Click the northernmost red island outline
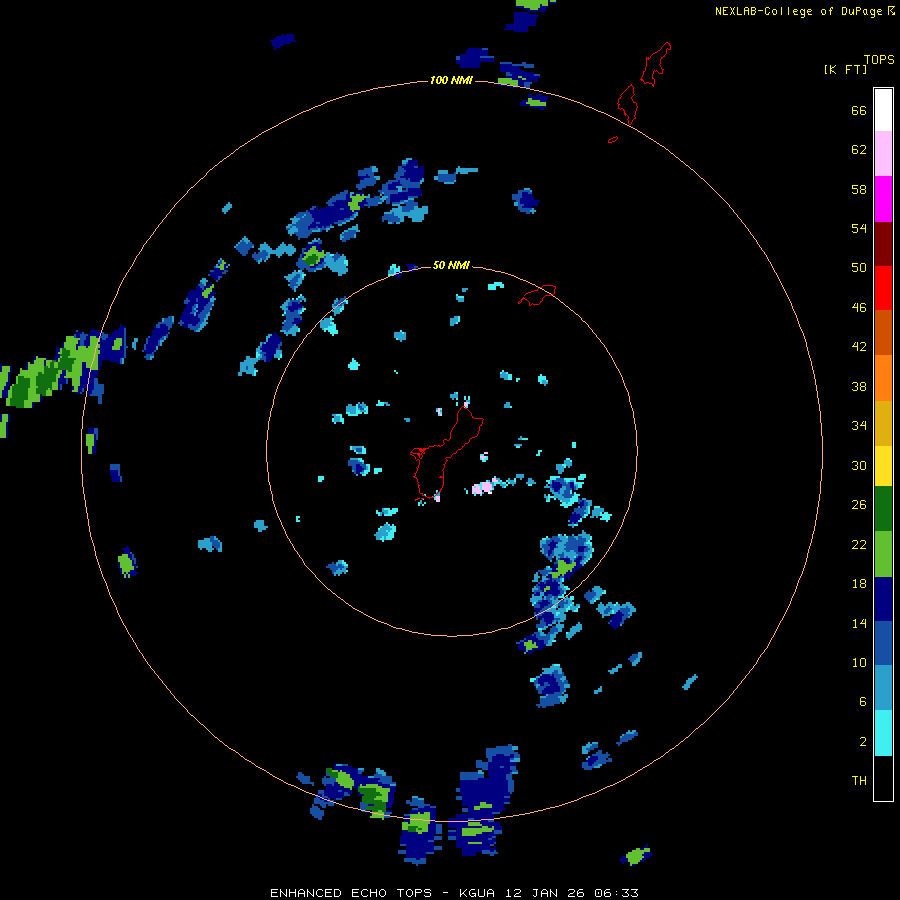900x900 pixels. point(656,64)
